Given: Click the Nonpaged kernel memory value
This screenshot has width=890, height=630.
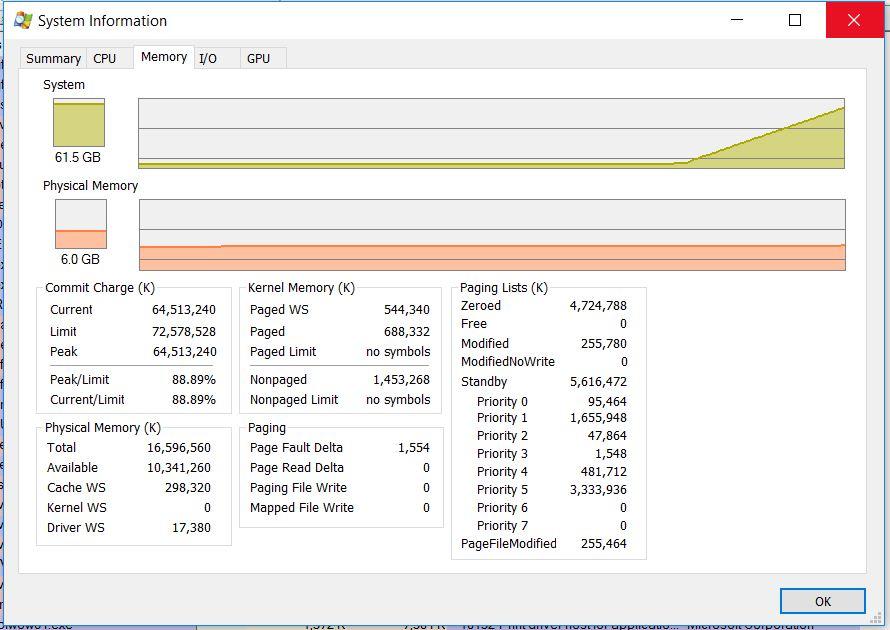Looking at the screenshot, I should point(401,380).
